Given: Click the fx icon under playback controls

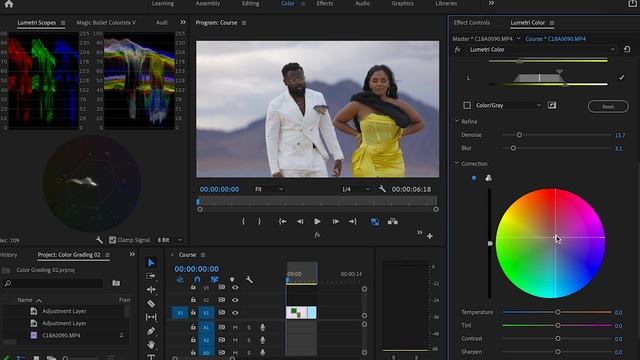Looking at the screenshot, I should point(317,235).
